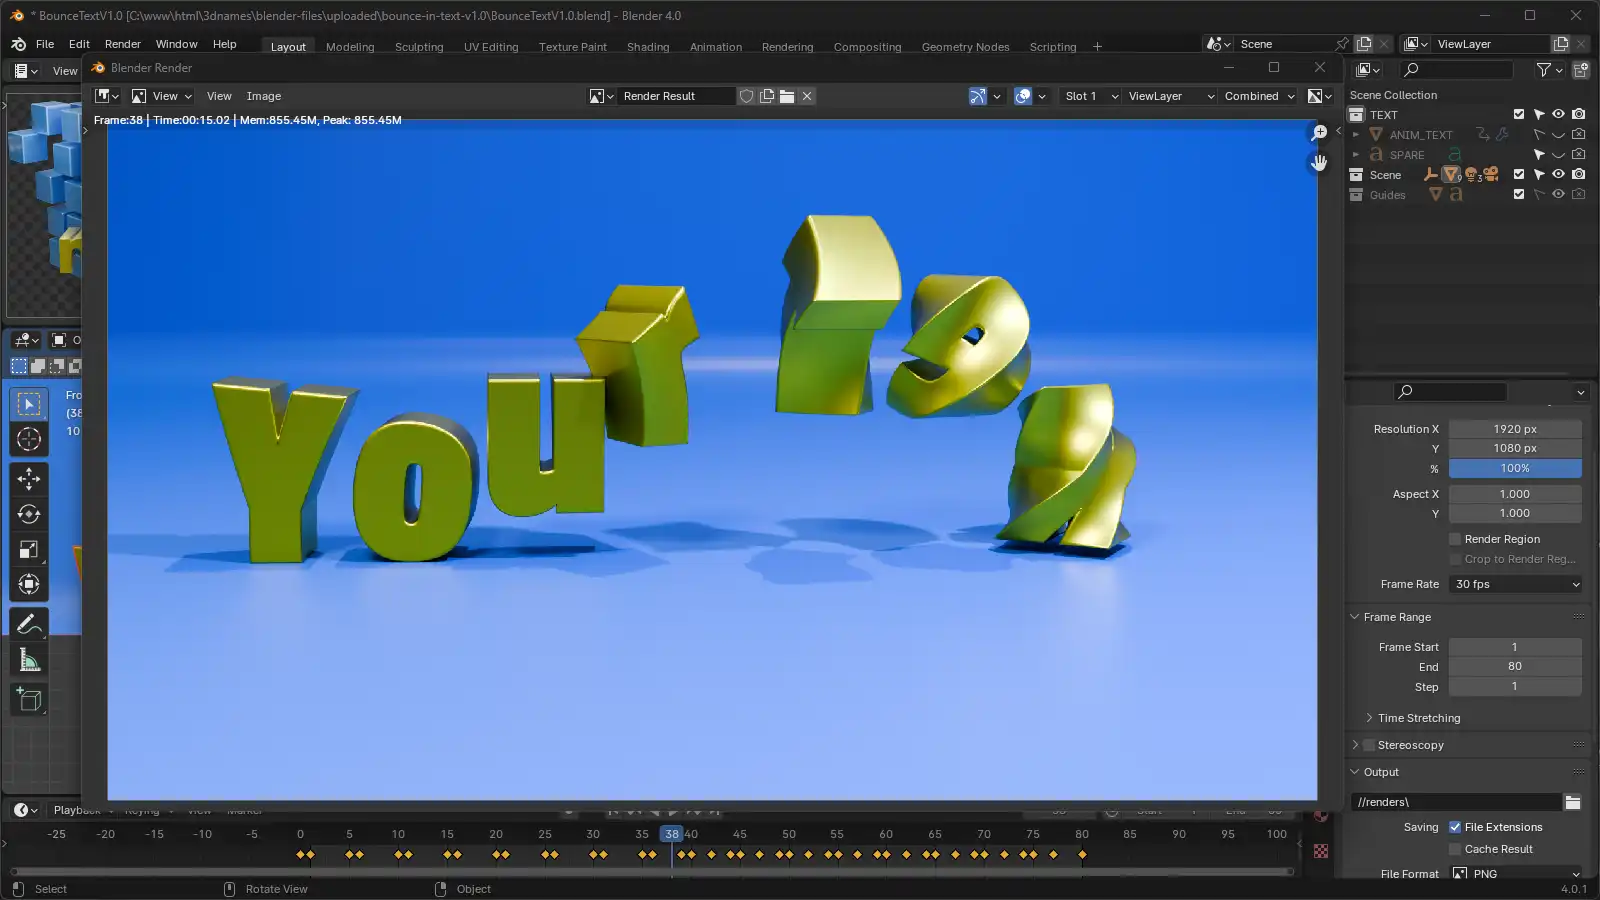Image resolution: width=1600 pixels, height=900 pixels.
Task: Switch to Modeling workspace tab
Action: [x=350, y=47]
